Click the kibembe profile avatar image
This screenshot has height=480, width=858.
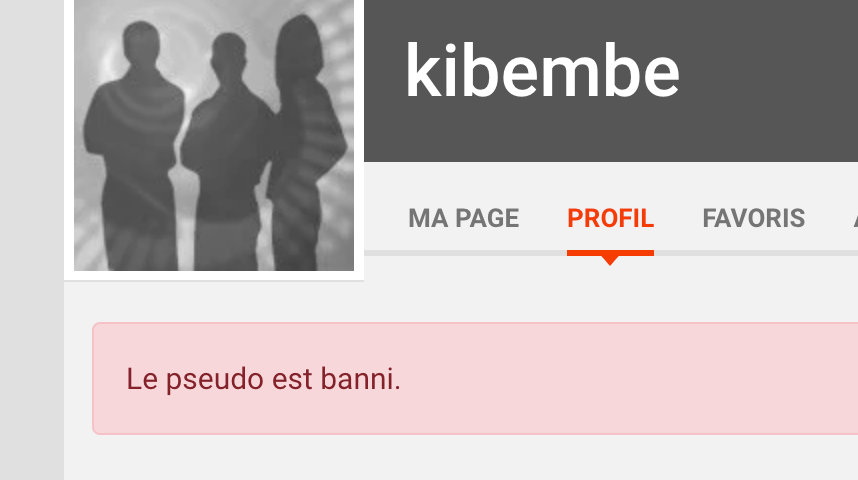click(x=214, y=135)
